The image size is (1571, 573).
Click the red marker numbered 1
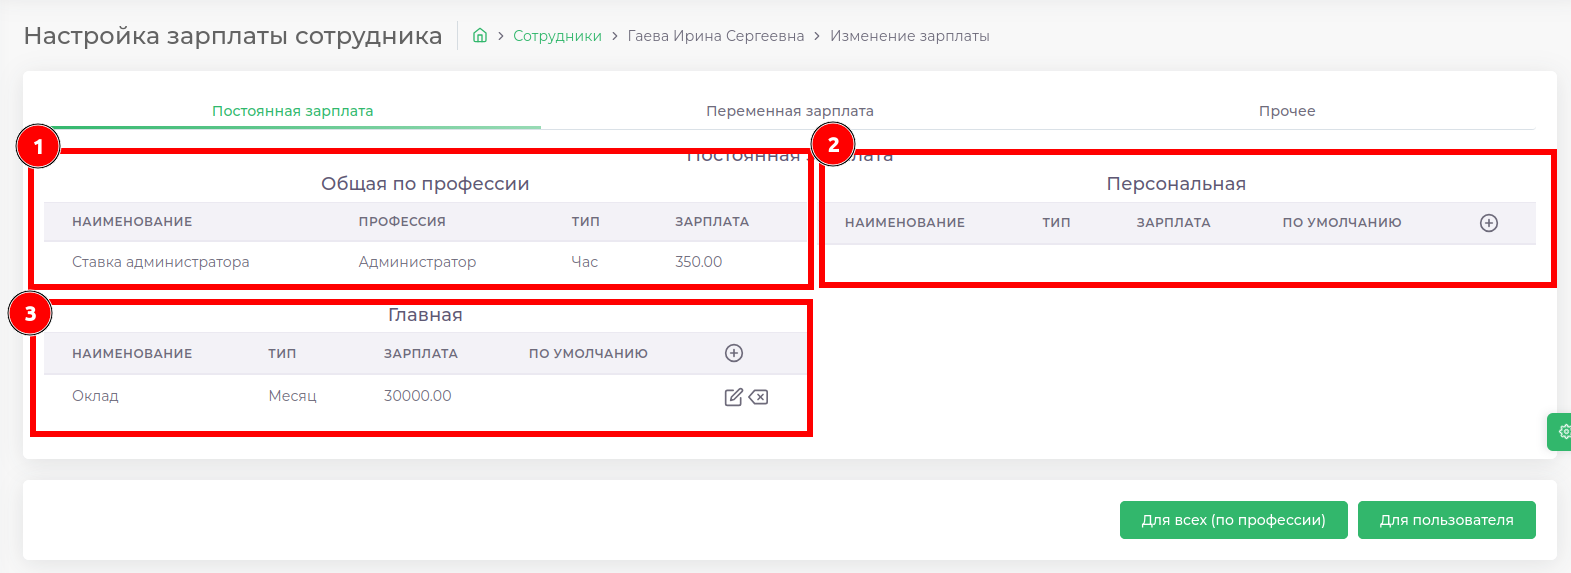[38, 147]
